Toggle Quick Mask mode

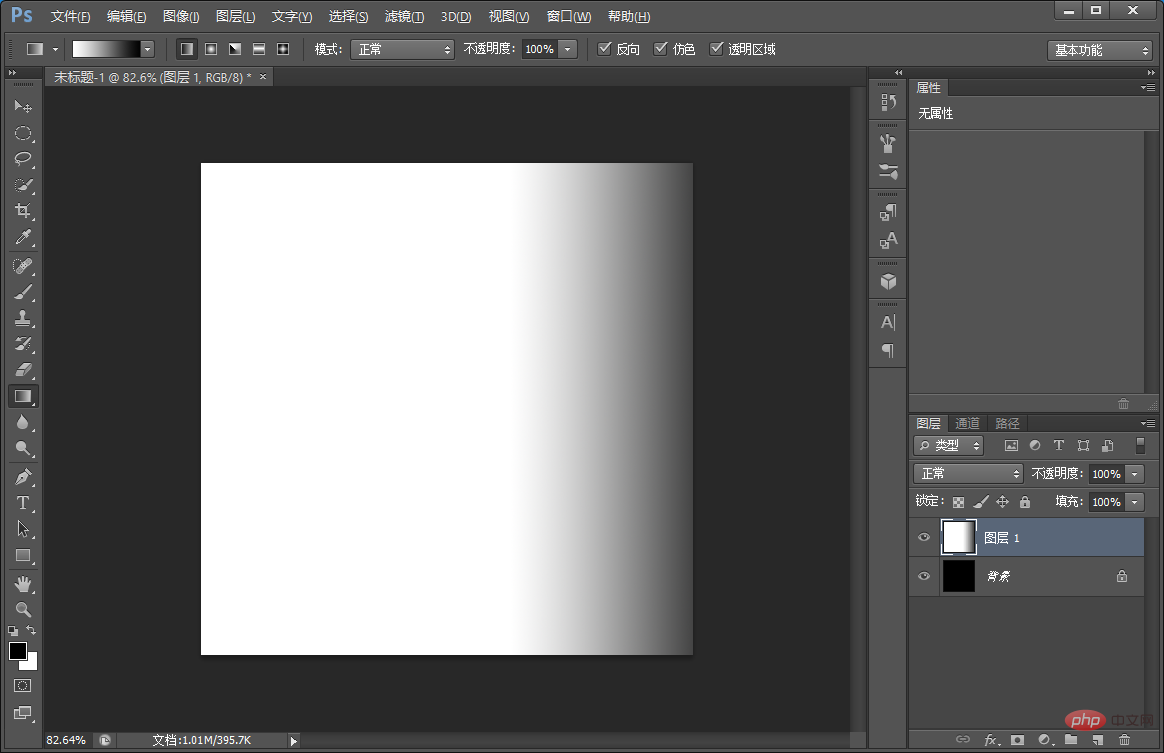(x=23, y=685)
